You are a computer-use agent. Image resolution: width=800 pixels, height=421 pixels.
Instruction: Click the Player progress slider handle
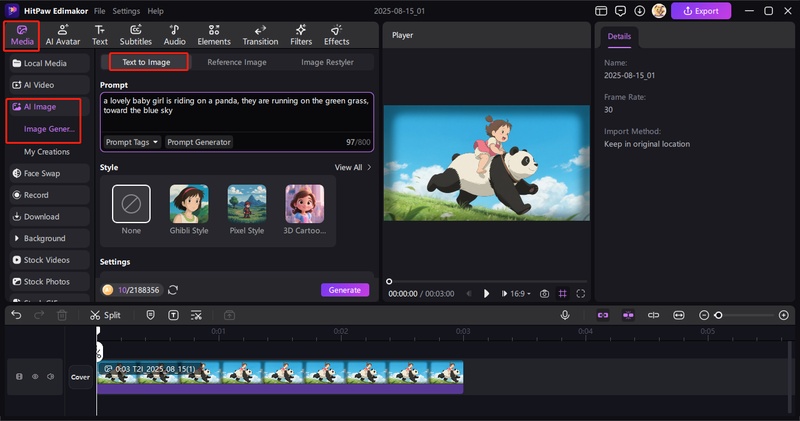pyautogui.click(x=389, y=281)
